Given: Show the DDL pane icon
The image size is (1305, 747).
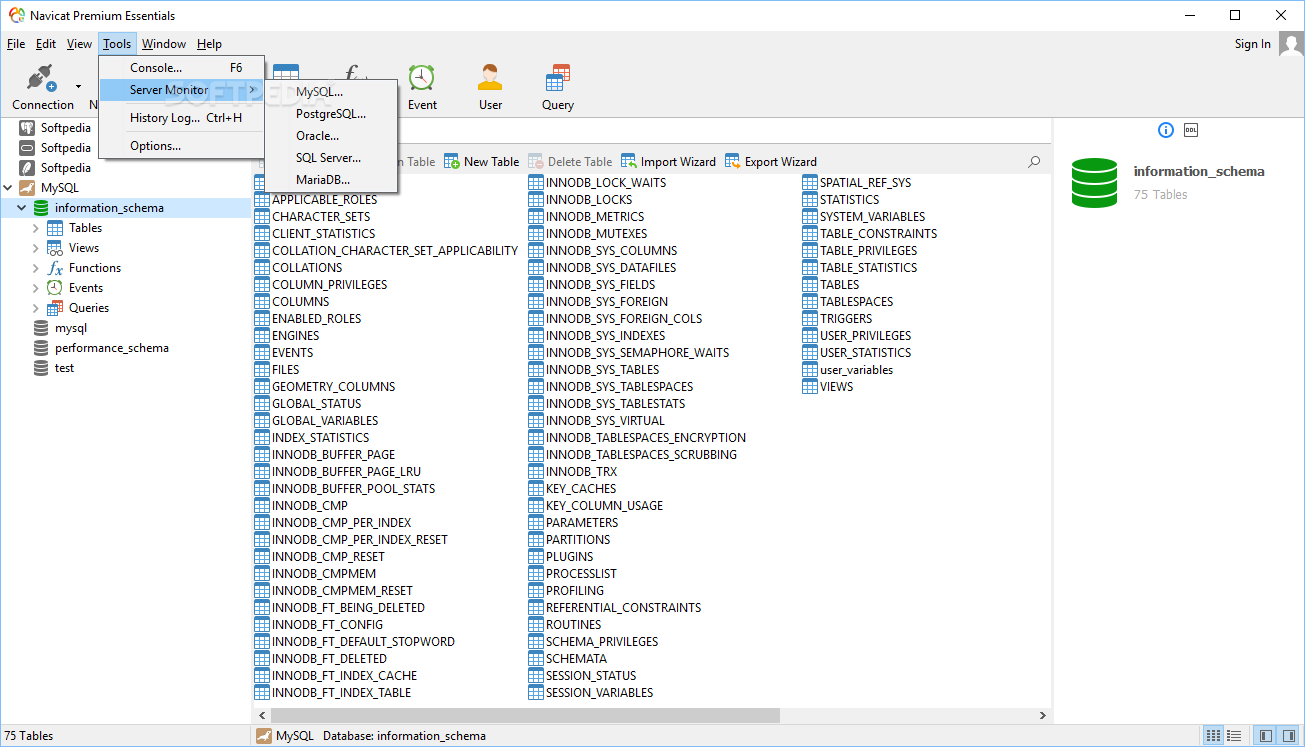Looking at the screenshot, I should click(x=1191, y=130).
